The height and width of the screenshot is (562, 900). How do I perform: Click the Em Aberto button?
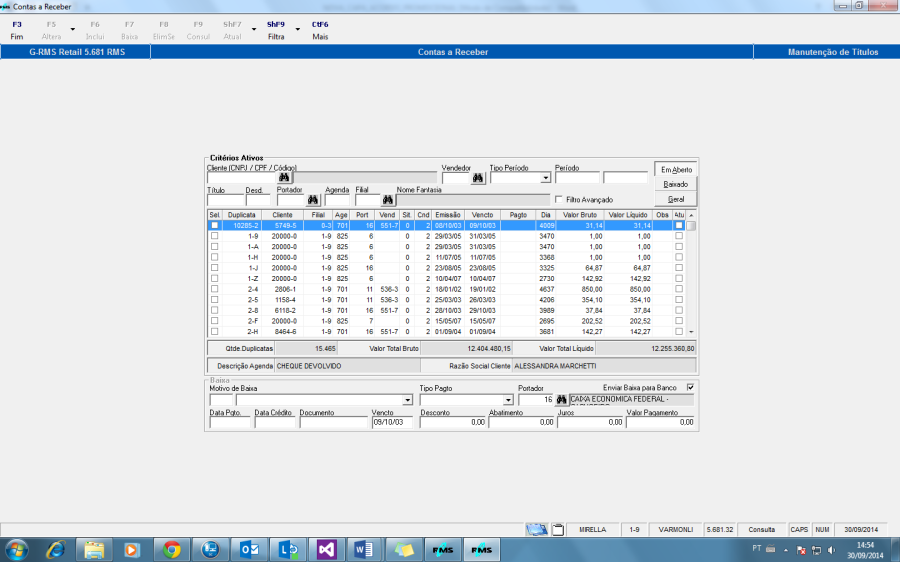676,169
